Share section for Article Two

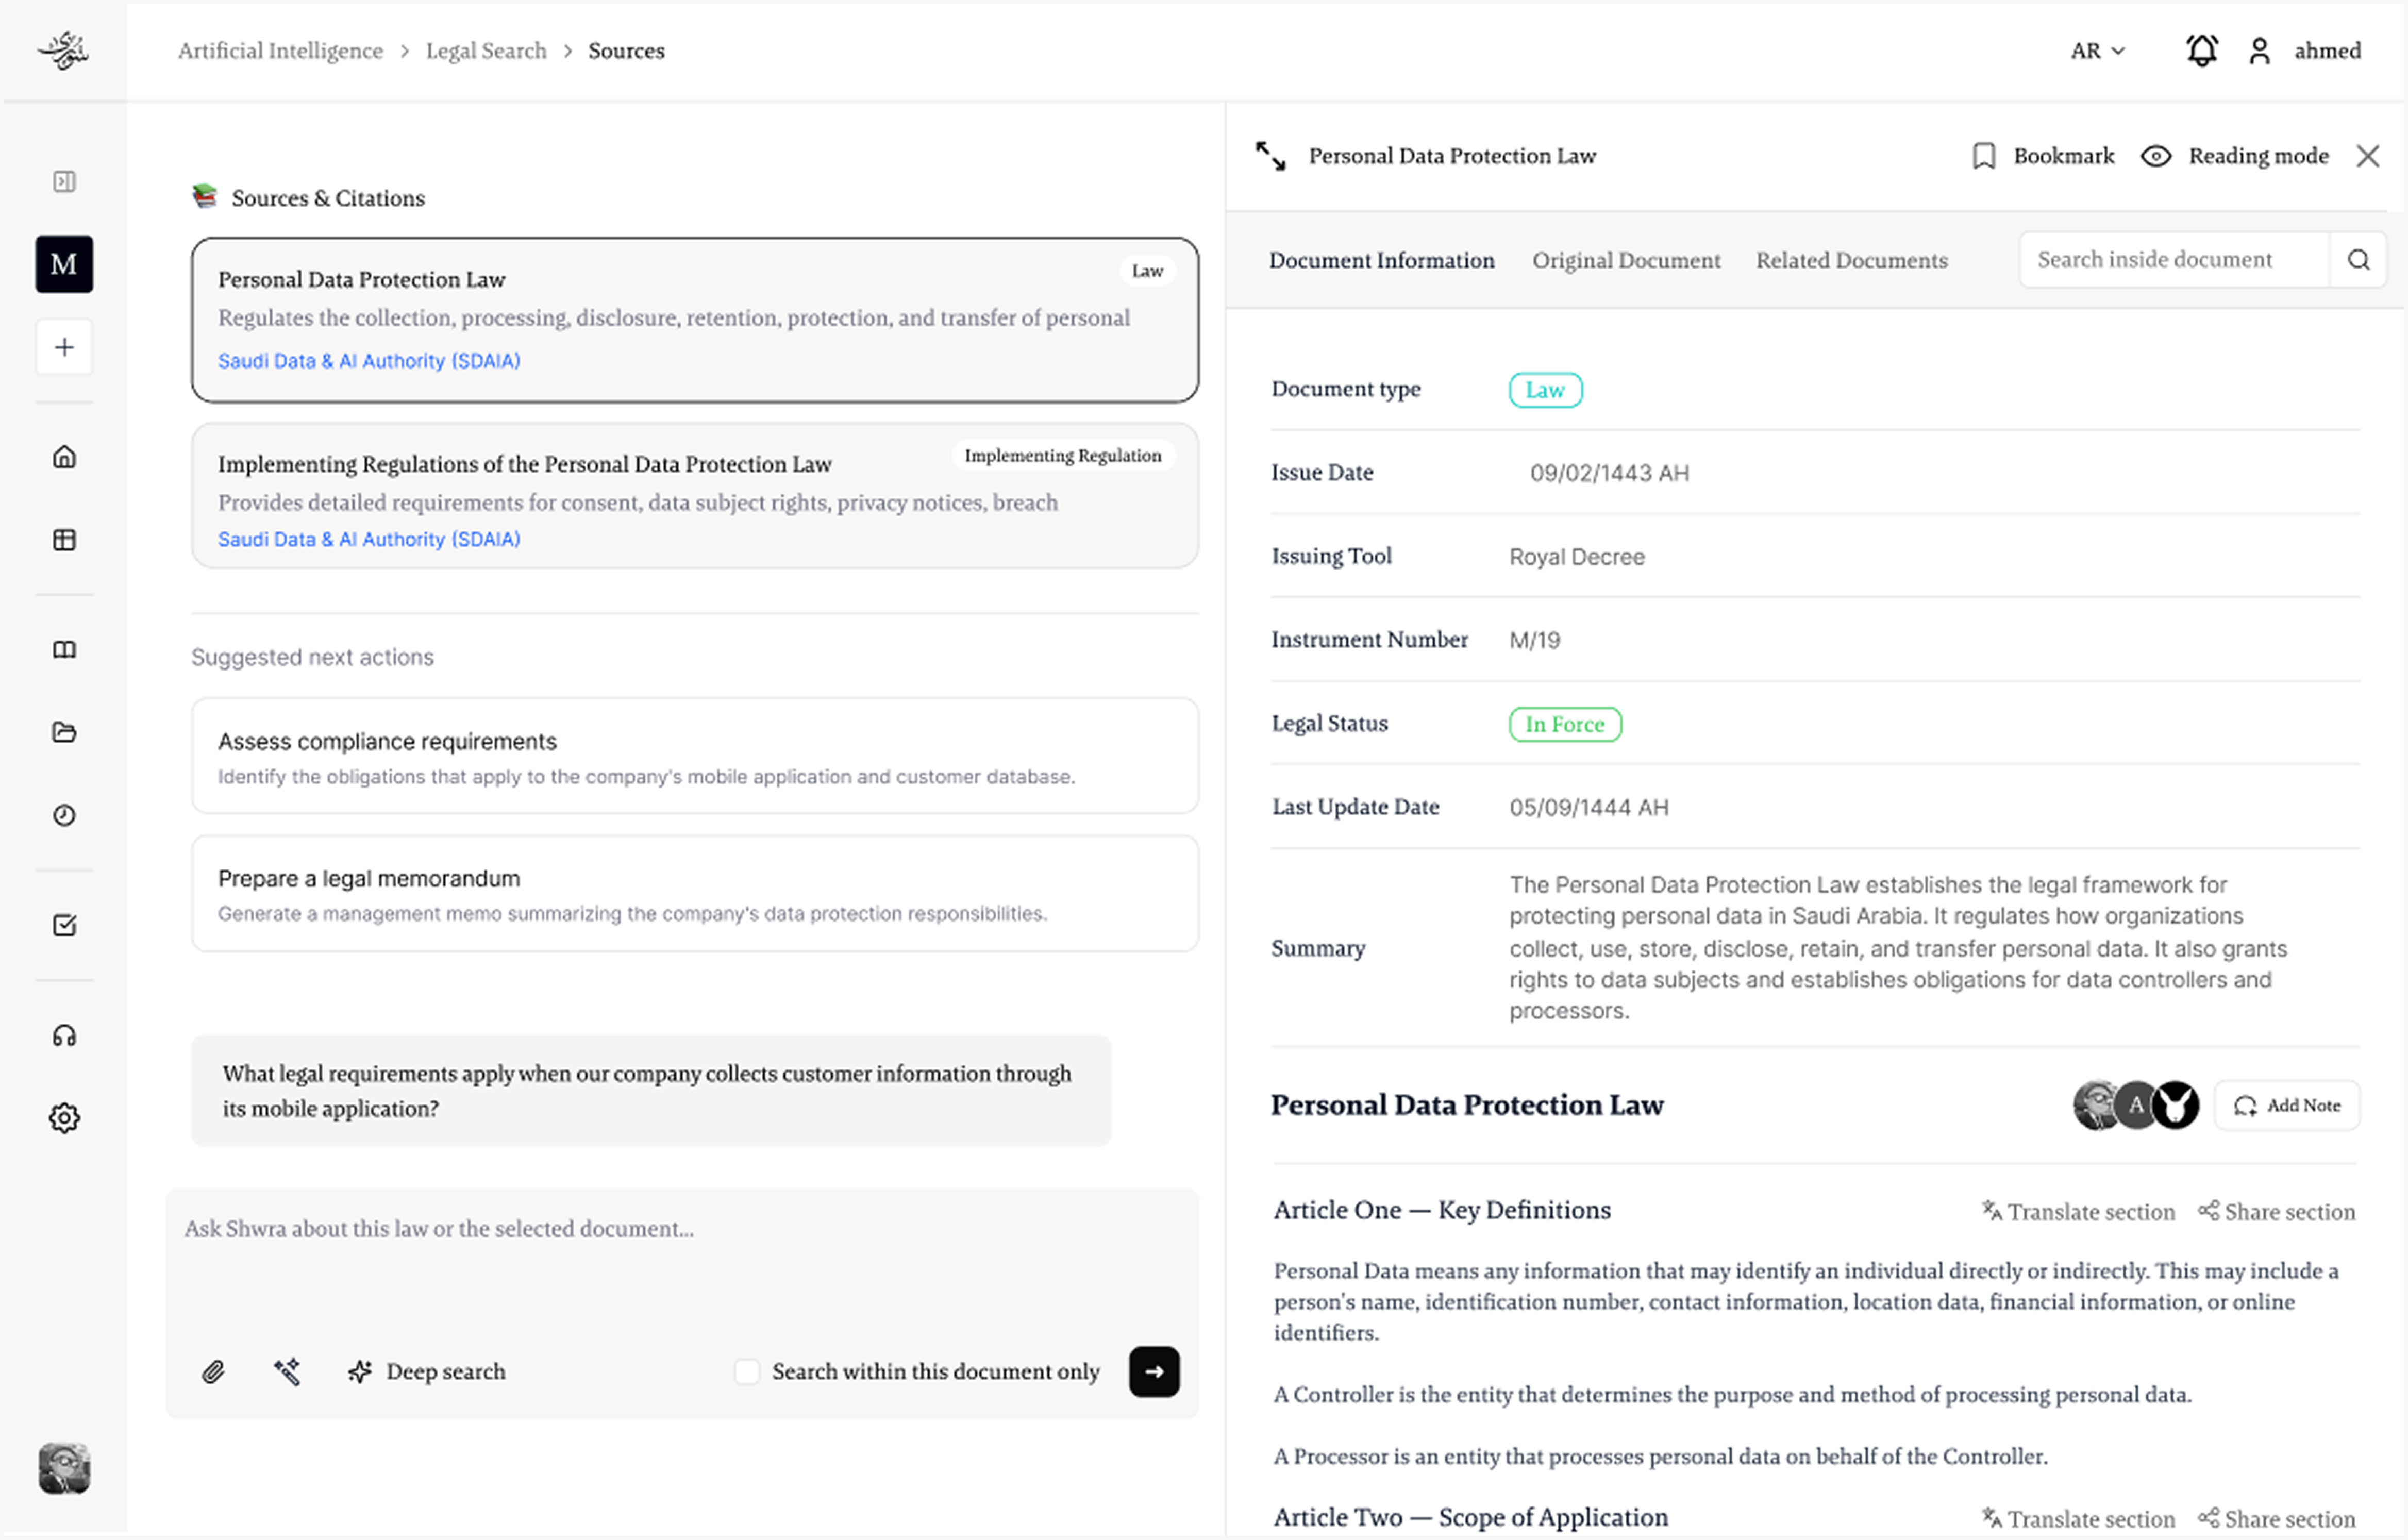coord(2276,1519)
